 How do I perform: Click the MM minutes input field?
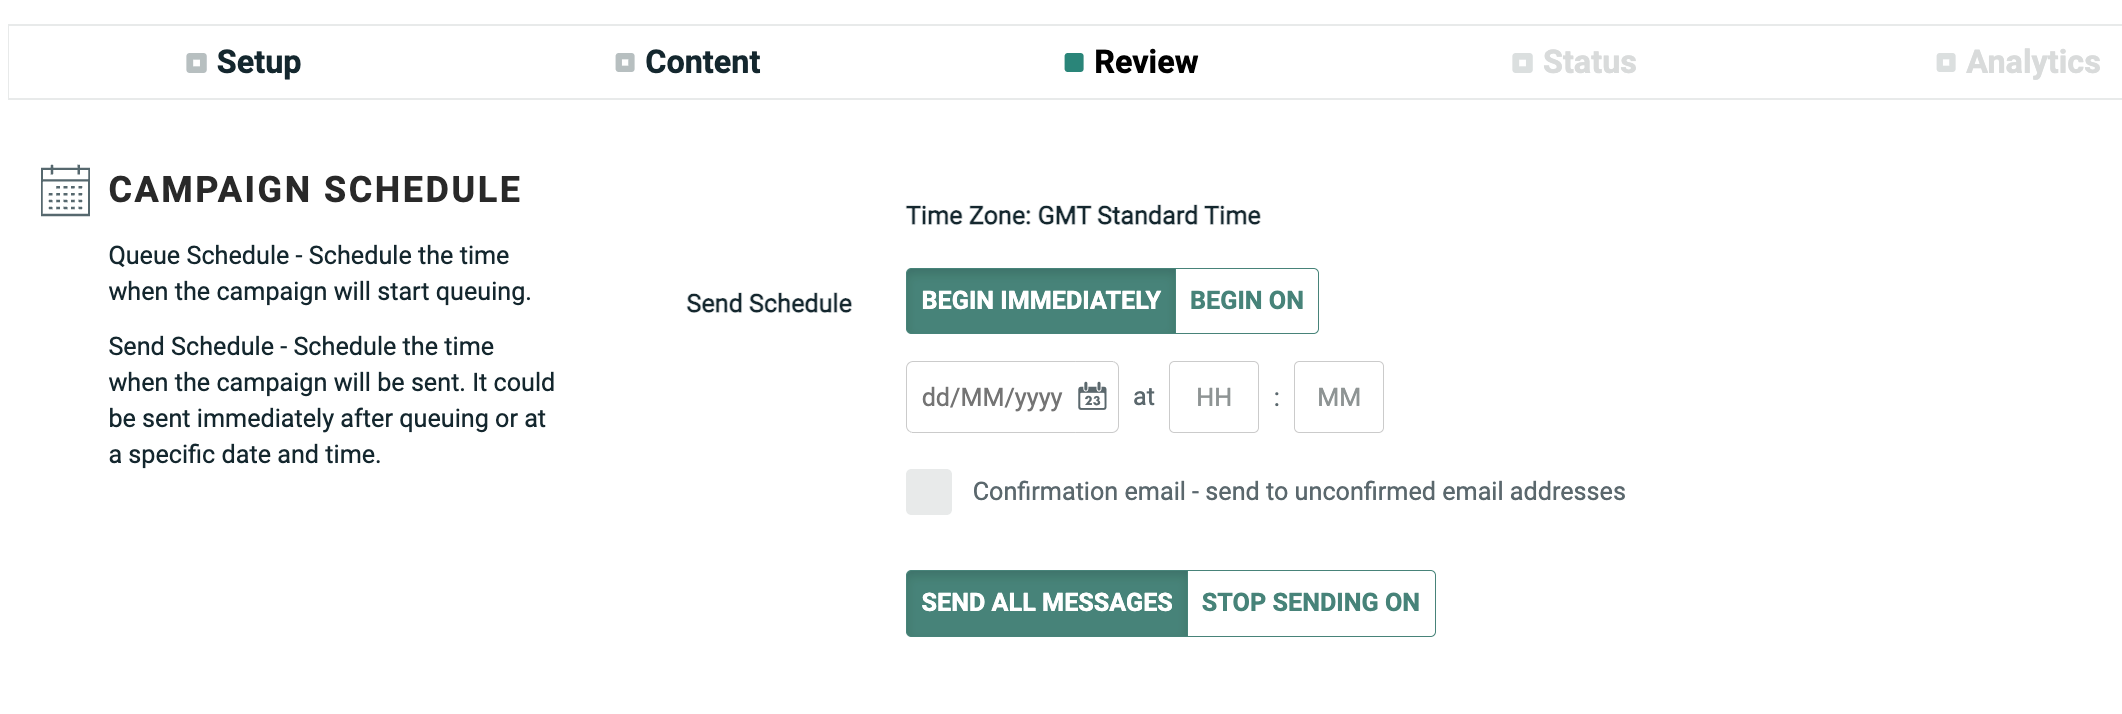[x=1338, y=397]
